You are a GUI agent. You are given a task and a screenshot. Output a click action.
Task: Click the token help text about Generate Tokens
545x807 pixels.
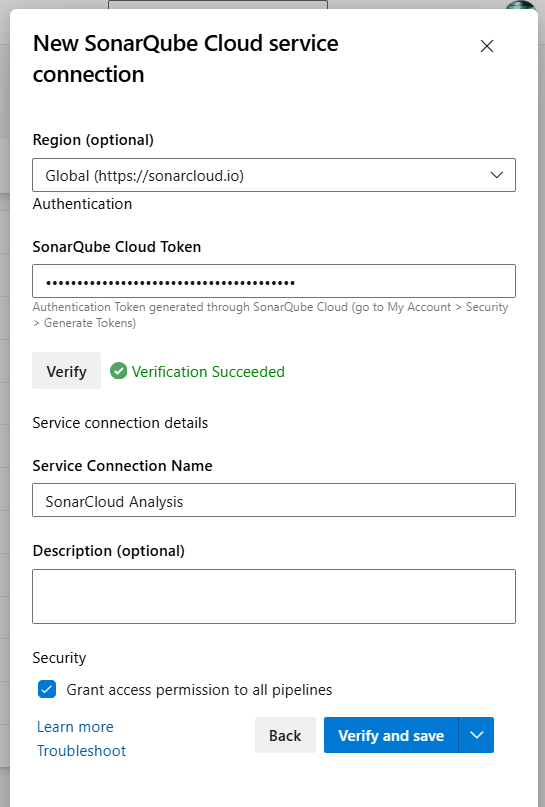270,315
